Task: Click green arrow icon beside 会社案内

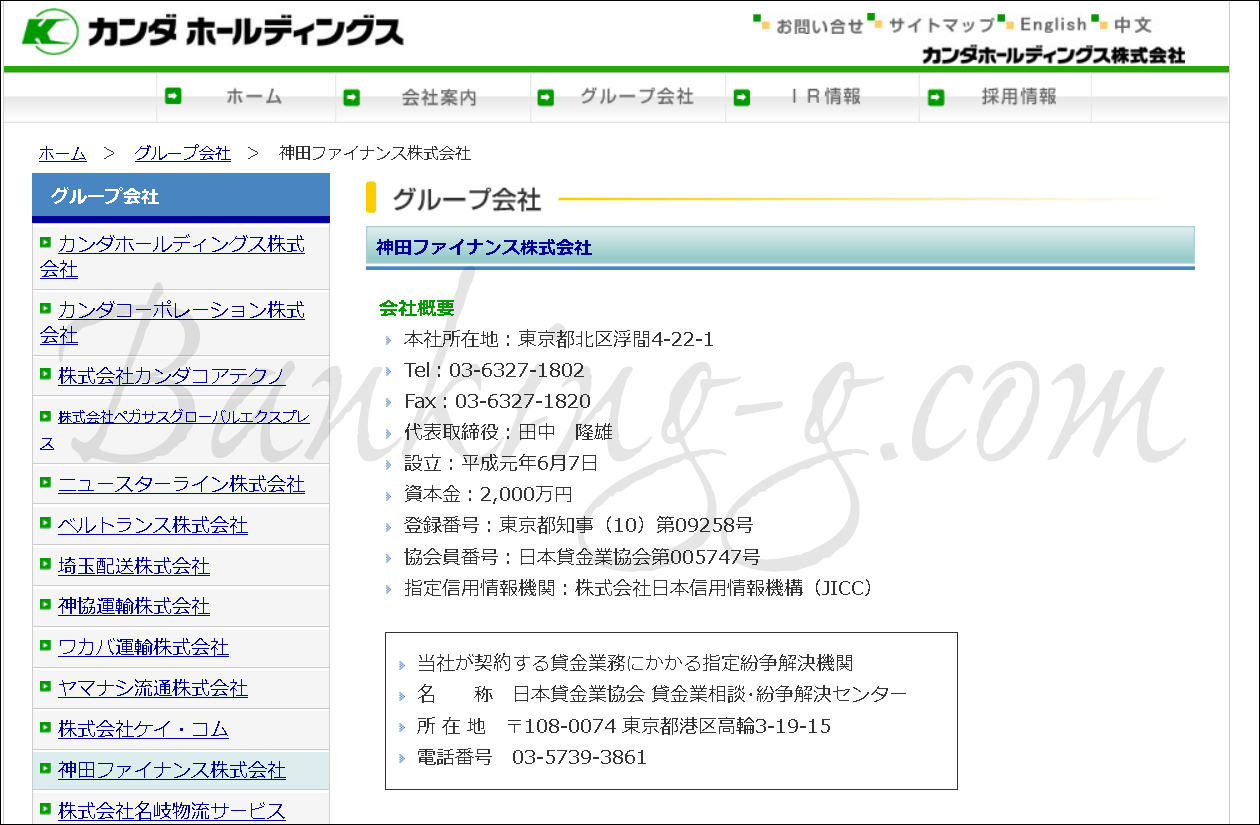Action: click(351, 97)
